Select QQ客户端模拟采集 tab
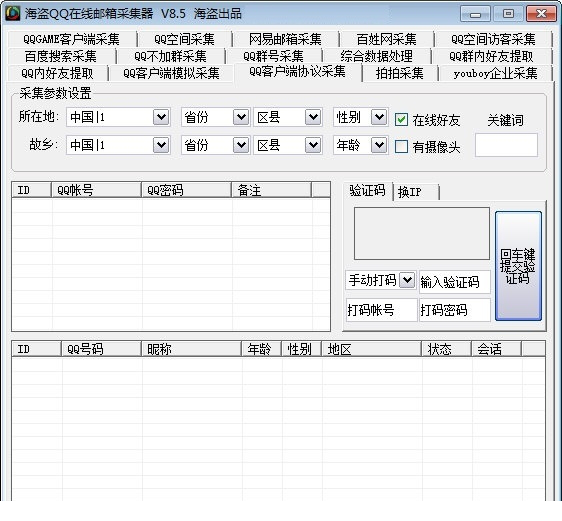The image size is (562, 521). click(171, 73)
